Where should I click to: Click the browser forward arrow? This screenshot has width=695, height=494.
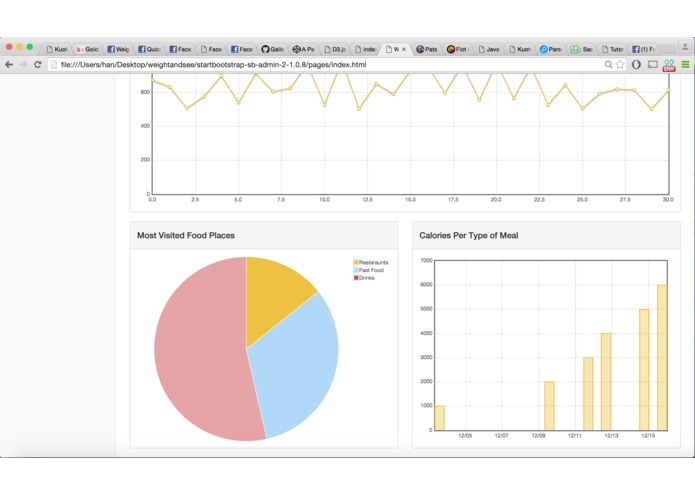tap(23, 65)
